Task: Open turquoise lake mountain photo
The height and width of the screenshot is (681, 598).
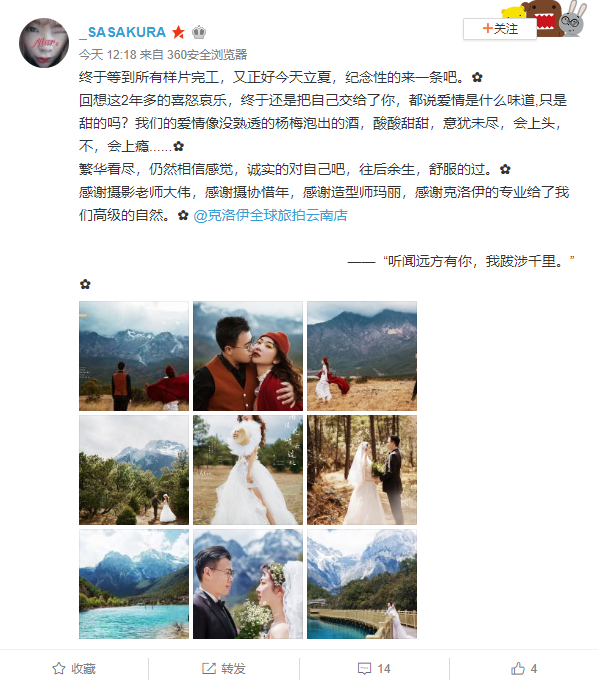Action: tap(134, 584)
